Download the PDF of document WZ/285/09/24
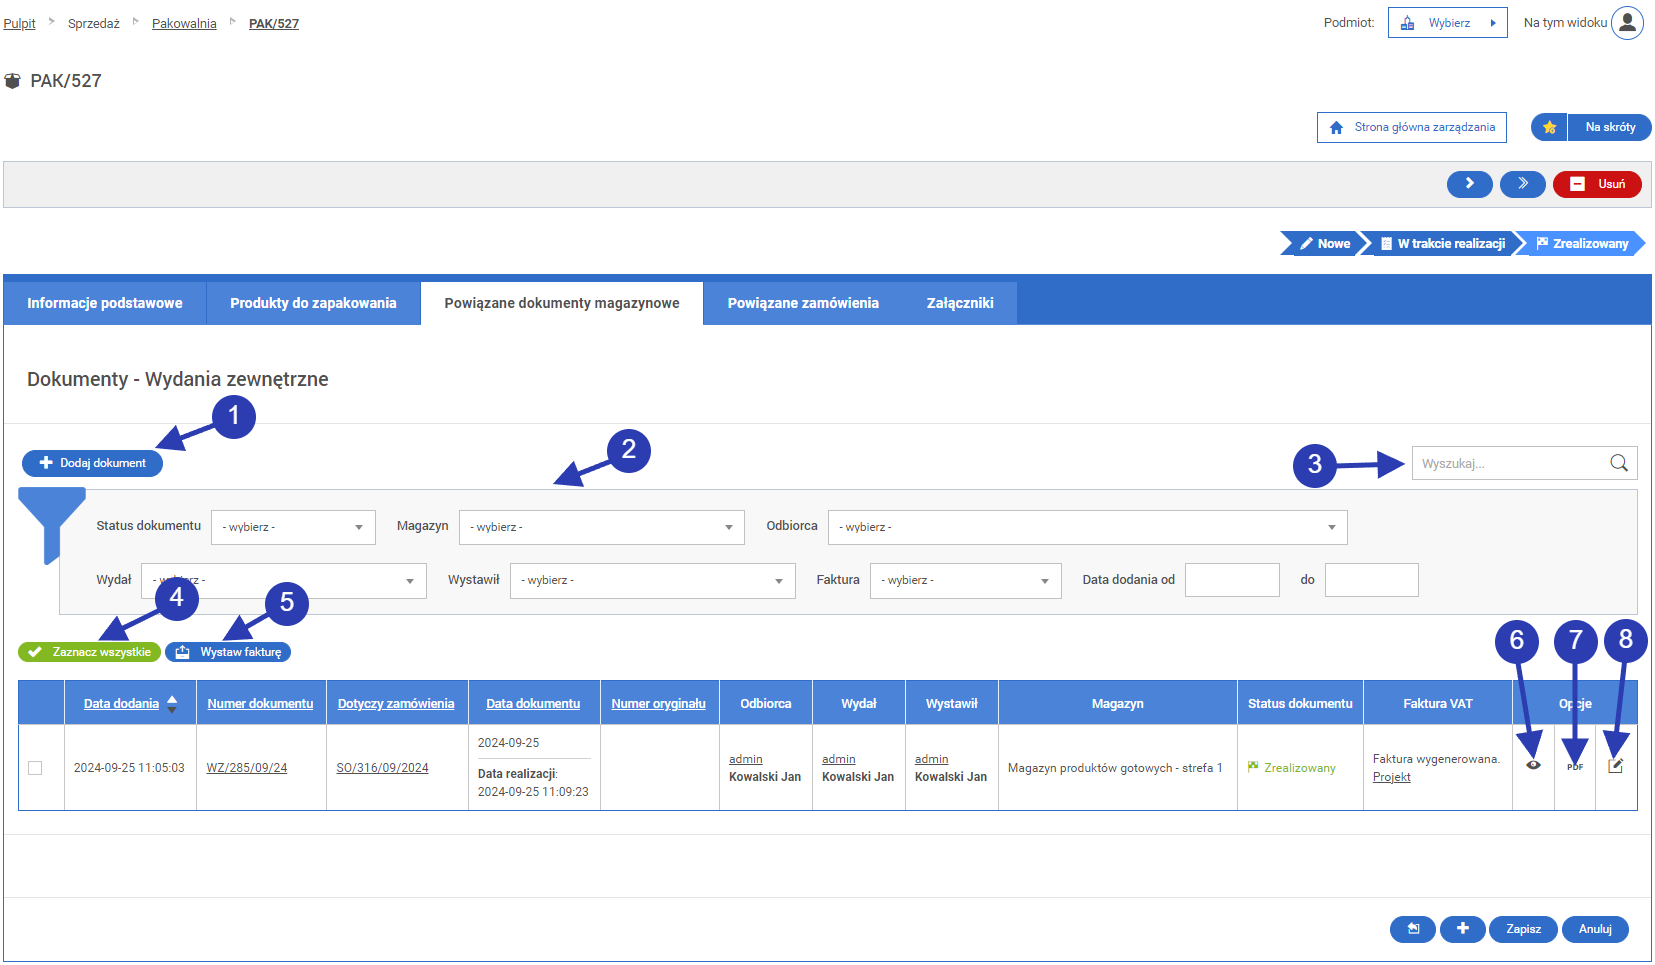Image resolution: width=1655 pixels, height=965 pixels. pos(1575,766)
